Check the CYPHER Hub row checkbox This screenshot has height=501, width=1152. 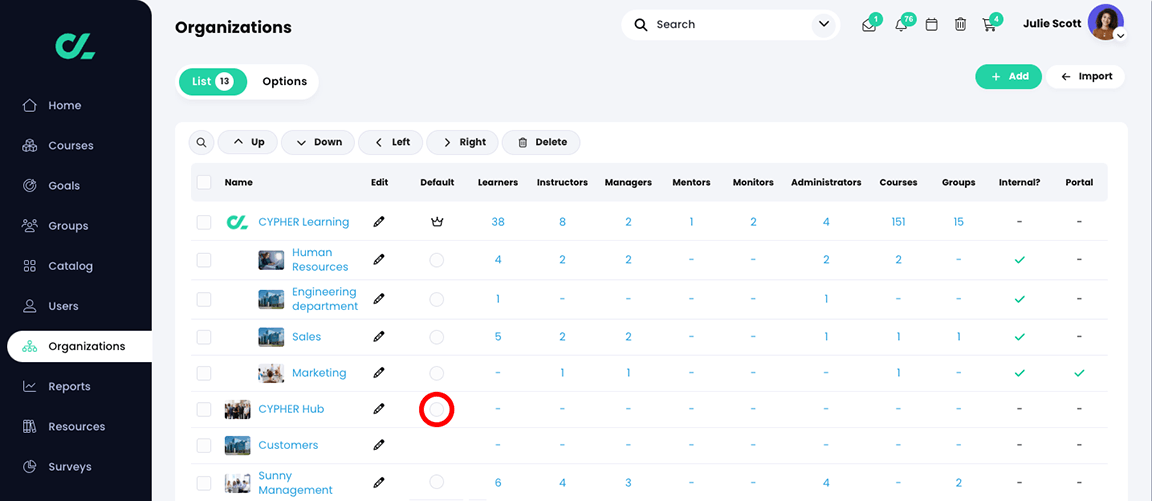(204, 409)
